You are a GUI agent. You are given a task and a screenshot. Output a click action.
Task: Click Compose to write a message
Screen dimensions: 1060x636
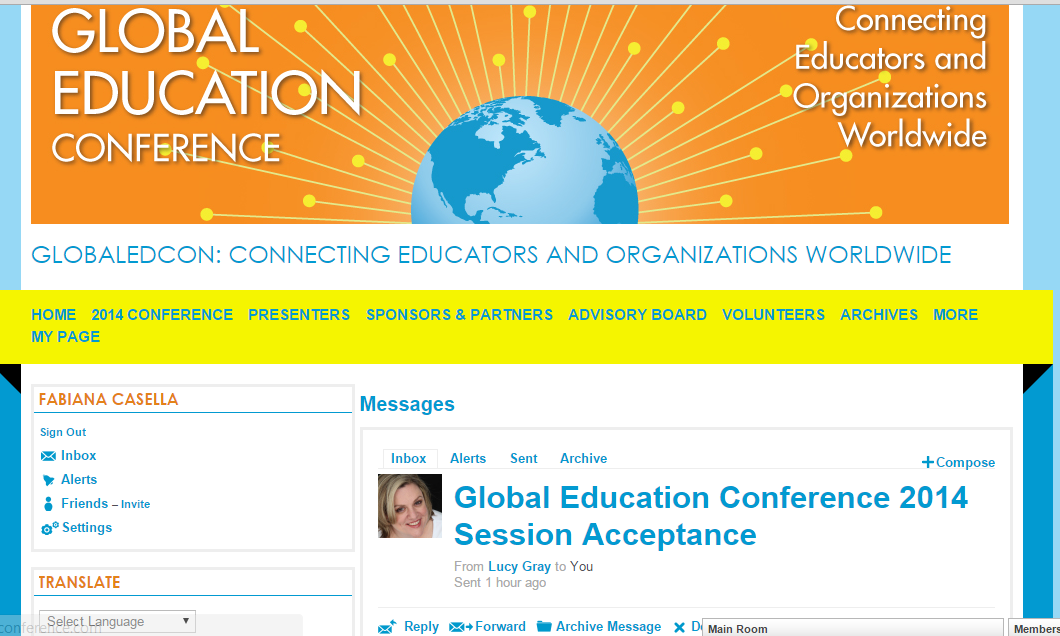965,462
